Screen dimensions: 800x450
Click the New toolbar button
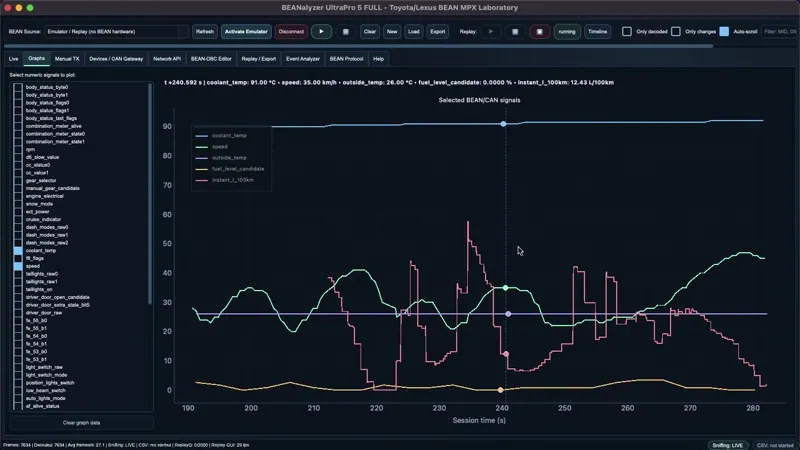coord(392,32)
